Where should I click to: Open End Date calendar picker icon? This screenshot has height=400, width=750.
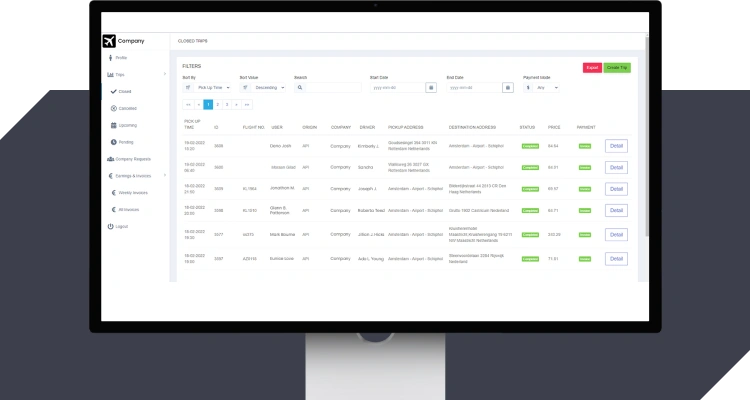point(508,88)
